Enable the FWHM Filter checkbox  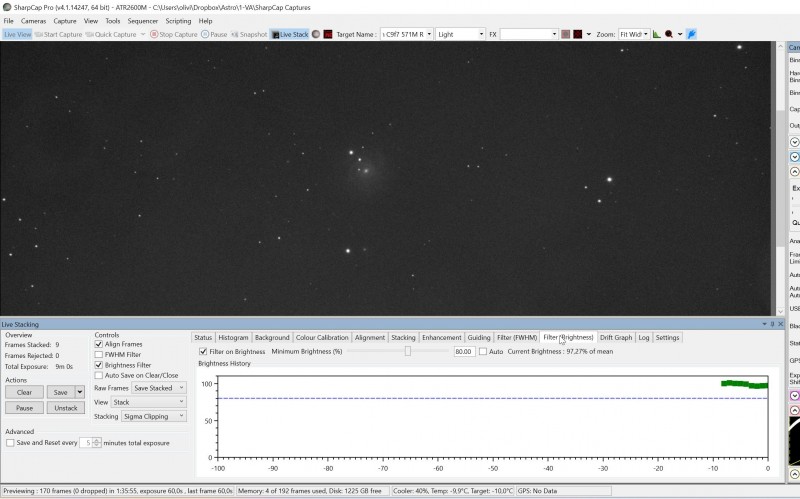pos(98,355)
